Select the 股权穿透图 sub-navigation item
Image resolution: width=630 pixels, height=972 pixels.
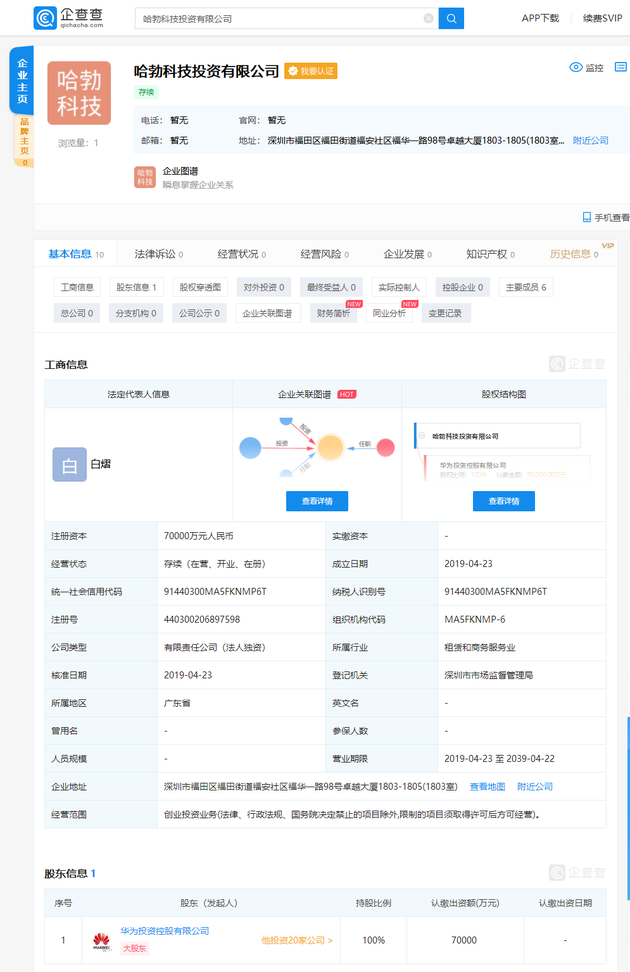tap(200, 287)
